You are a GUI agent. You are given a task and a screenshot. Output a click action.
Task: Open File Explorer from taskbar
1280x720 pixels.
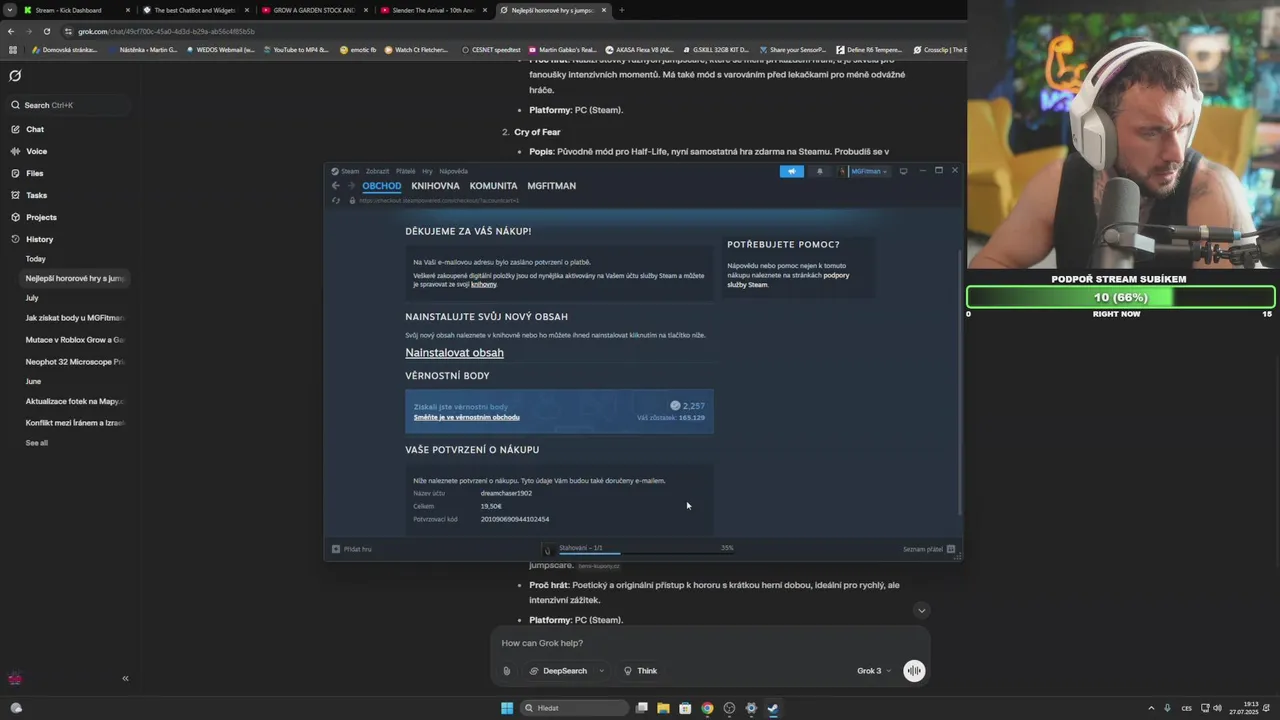click(x=663, y=708)
